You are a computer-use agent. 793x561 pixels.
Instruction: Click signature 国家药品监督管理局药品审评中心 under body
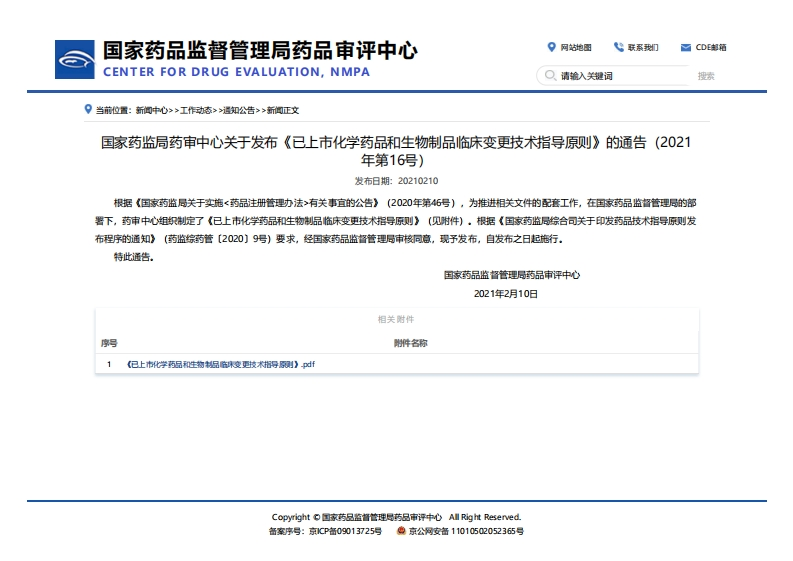tap(512, 275)
